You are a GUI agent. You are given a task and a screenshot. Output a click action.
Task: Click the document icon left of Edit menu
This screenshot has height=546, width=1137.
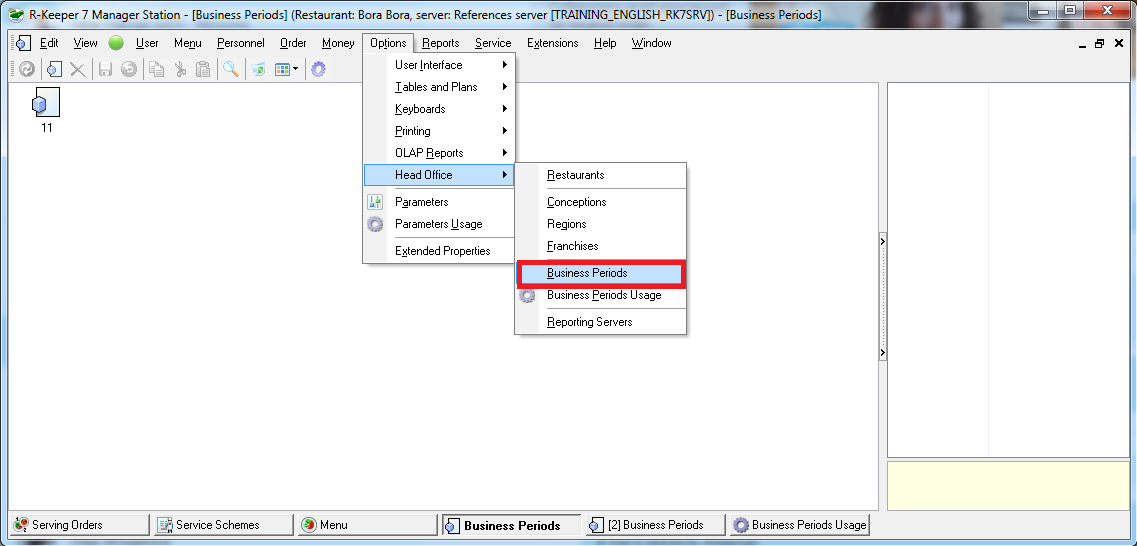tap(22, 43)
